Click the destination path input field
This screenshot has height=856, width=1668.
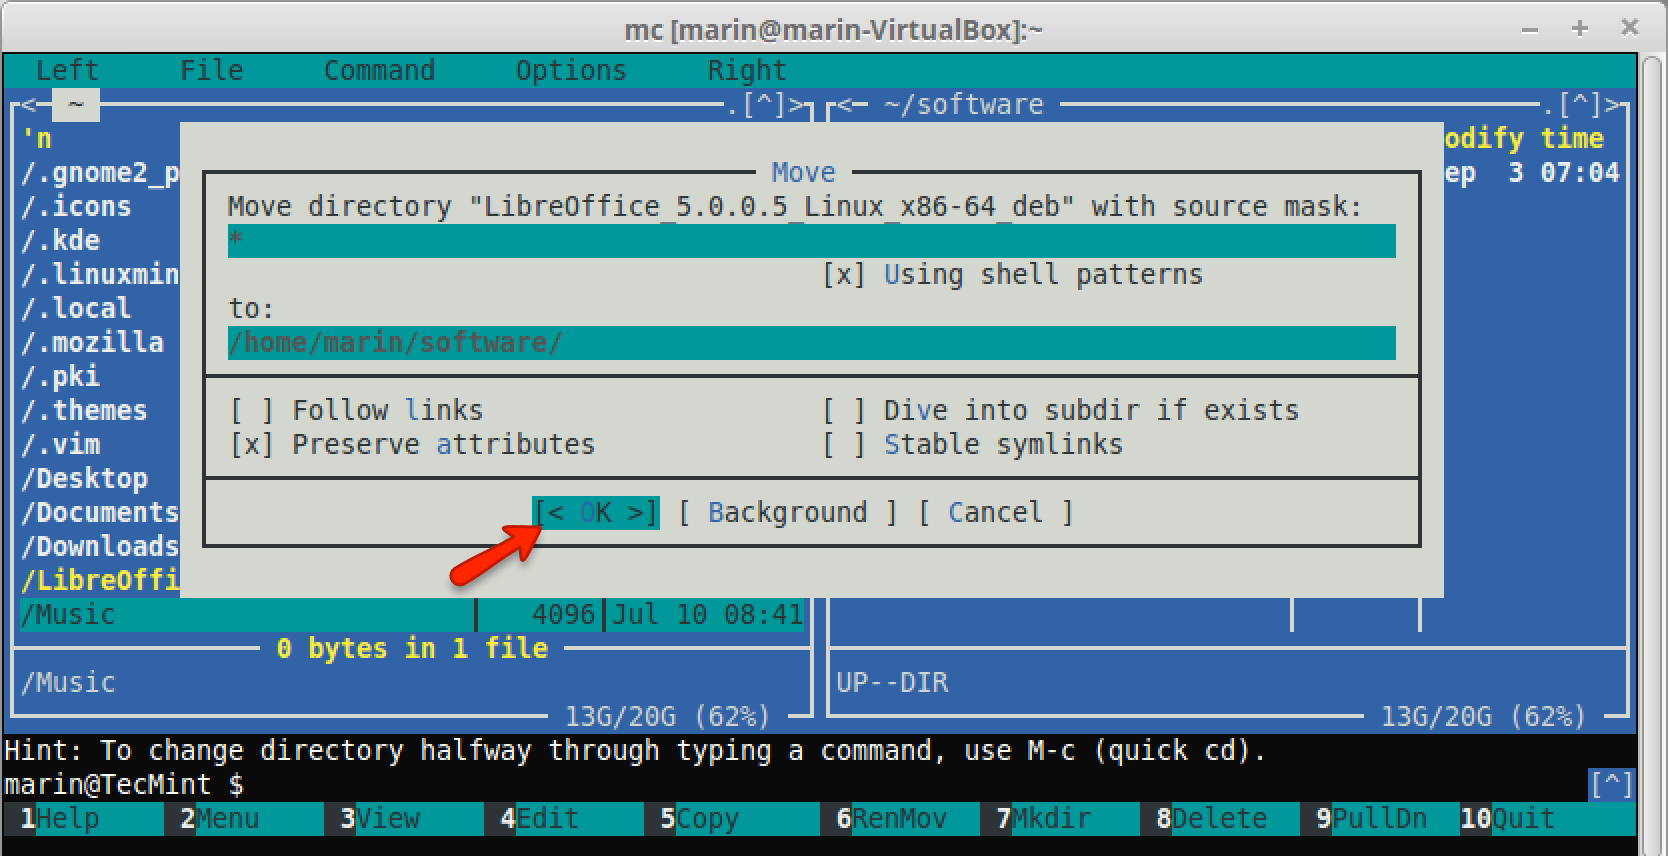[810, 343]
